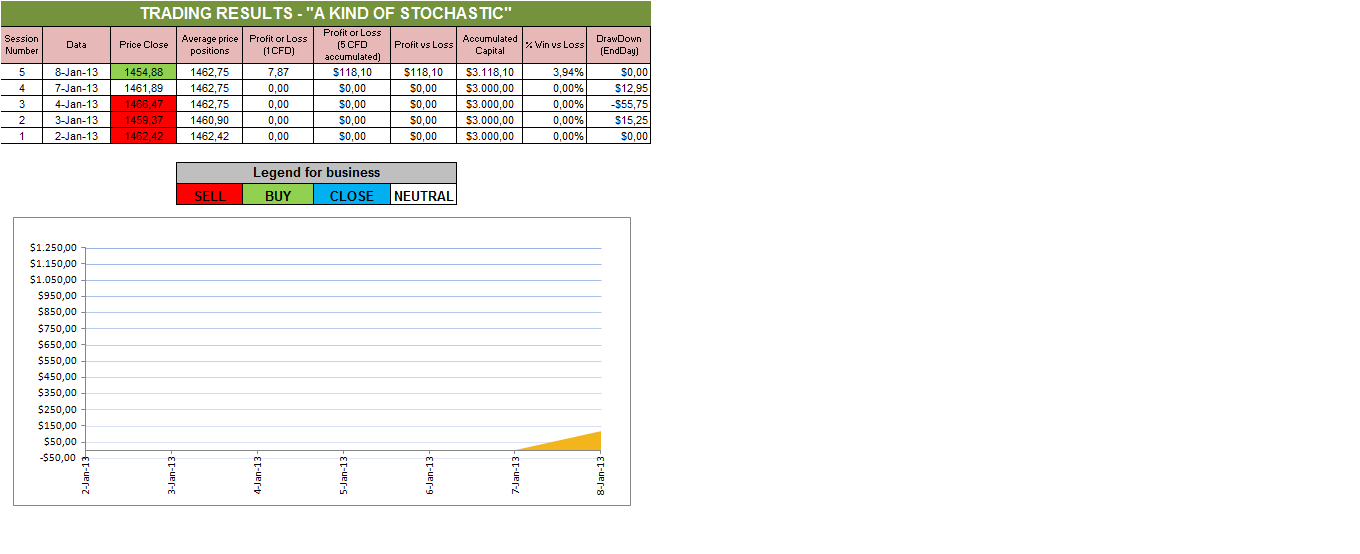Screen dimensions: 1360x554
Task: Select 'Profit or Loss (5 CFD accumulated)' header
Action: point(352,45)
